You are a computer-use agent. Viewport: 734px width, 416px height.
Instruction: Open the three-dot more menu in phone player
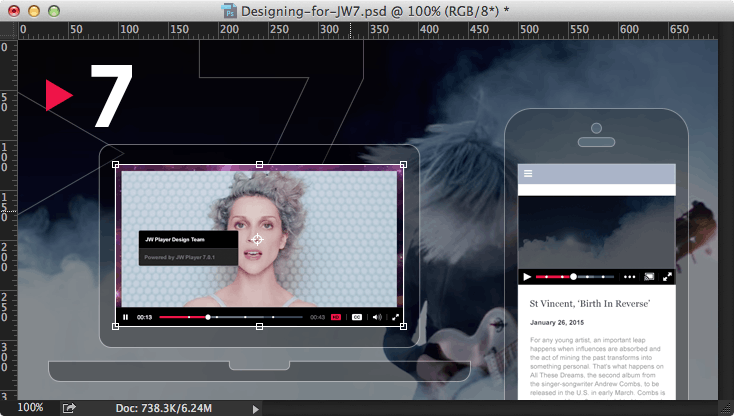click(x=630, y=276)
